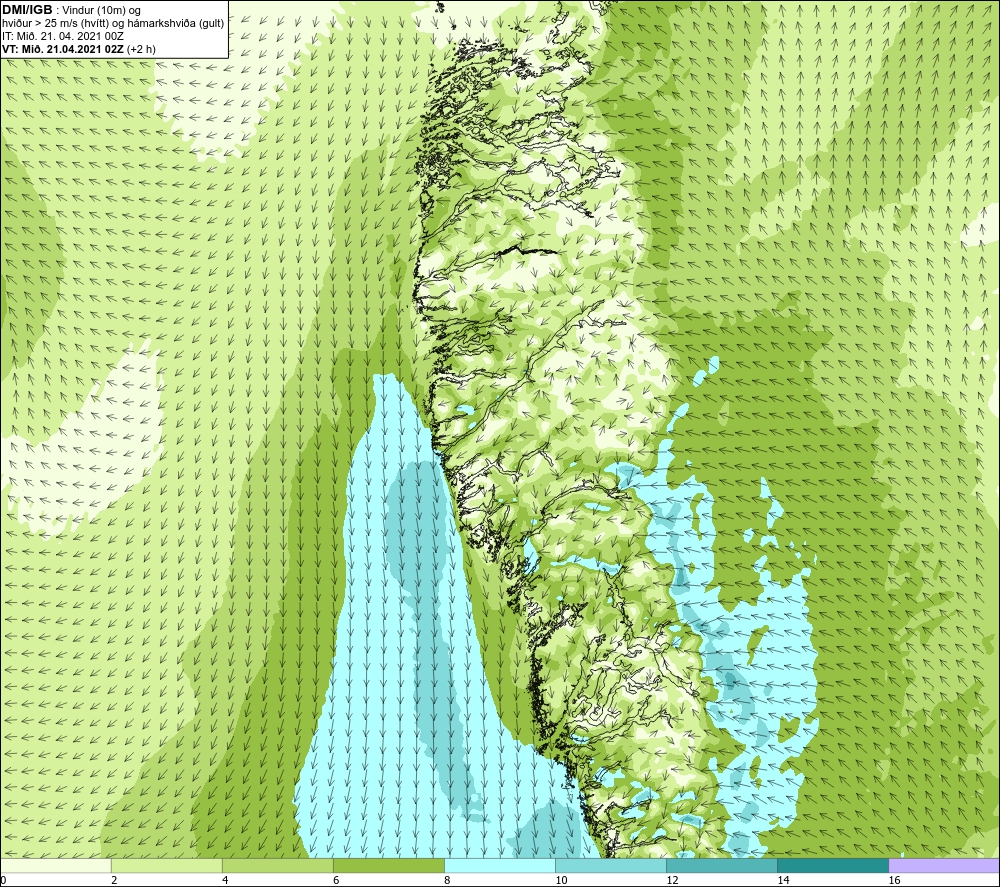Screen dimensions: 1000x887
Task: Click the 14–16 m/s dark teal legend swatch
Action: [833, 865]
